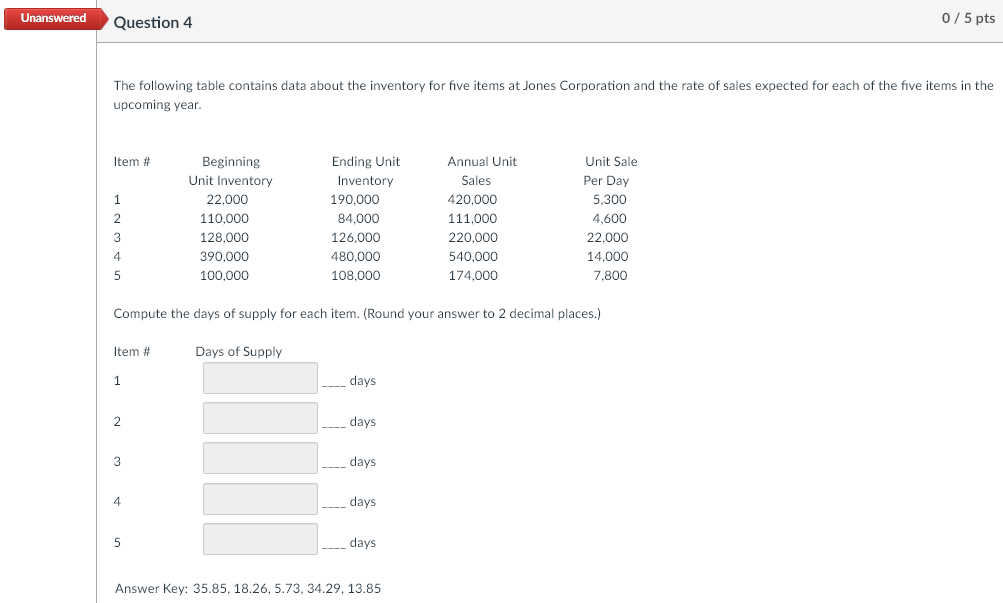The image size is (1003, 603).
Task: Click item 4 annual unit sales 540,000
Action: click(473, 256)
